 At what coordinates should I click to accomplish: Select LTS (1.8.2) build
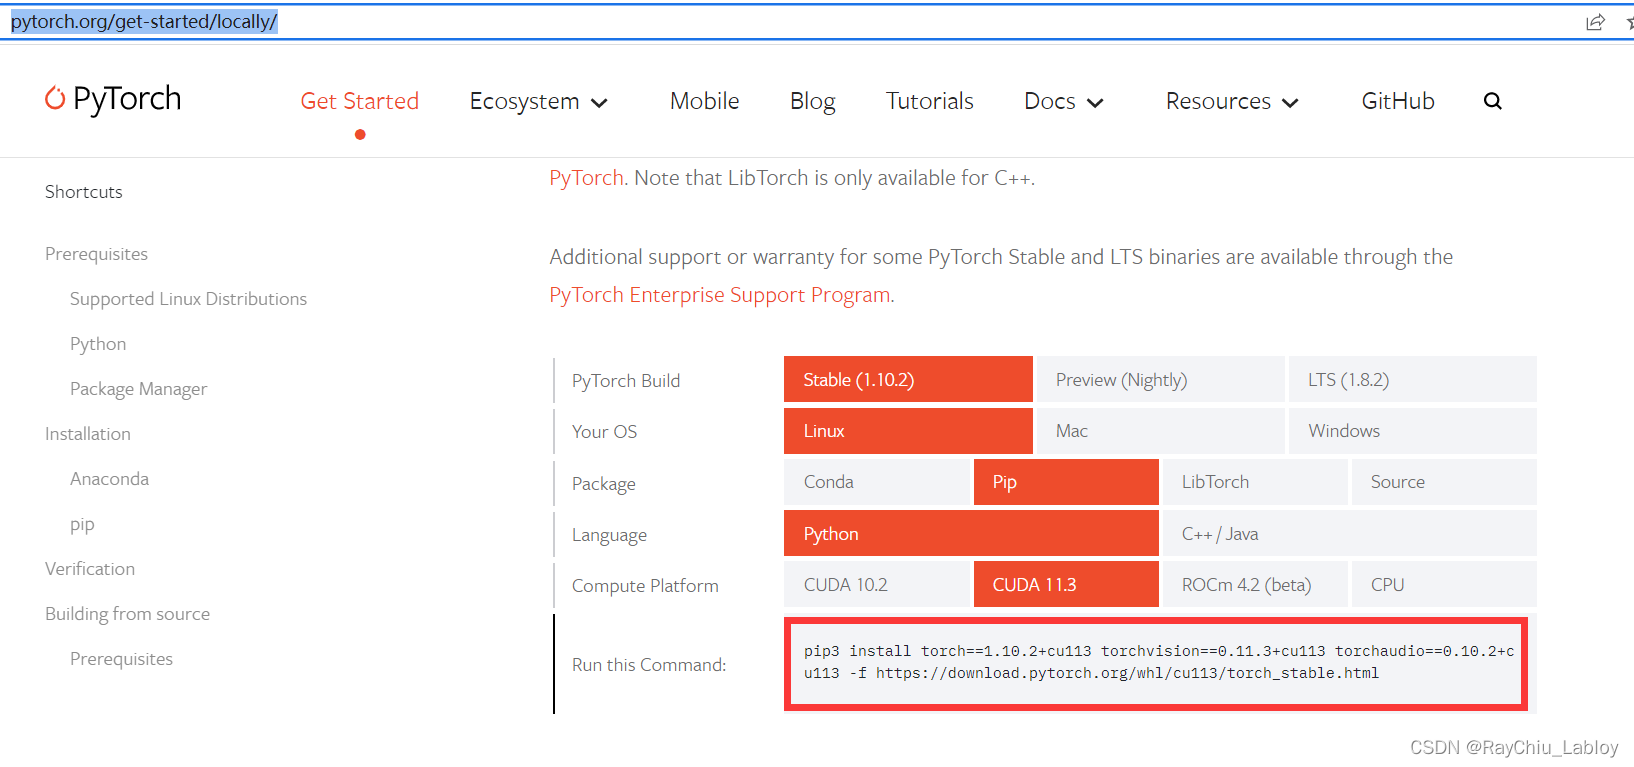[1413, 379]
